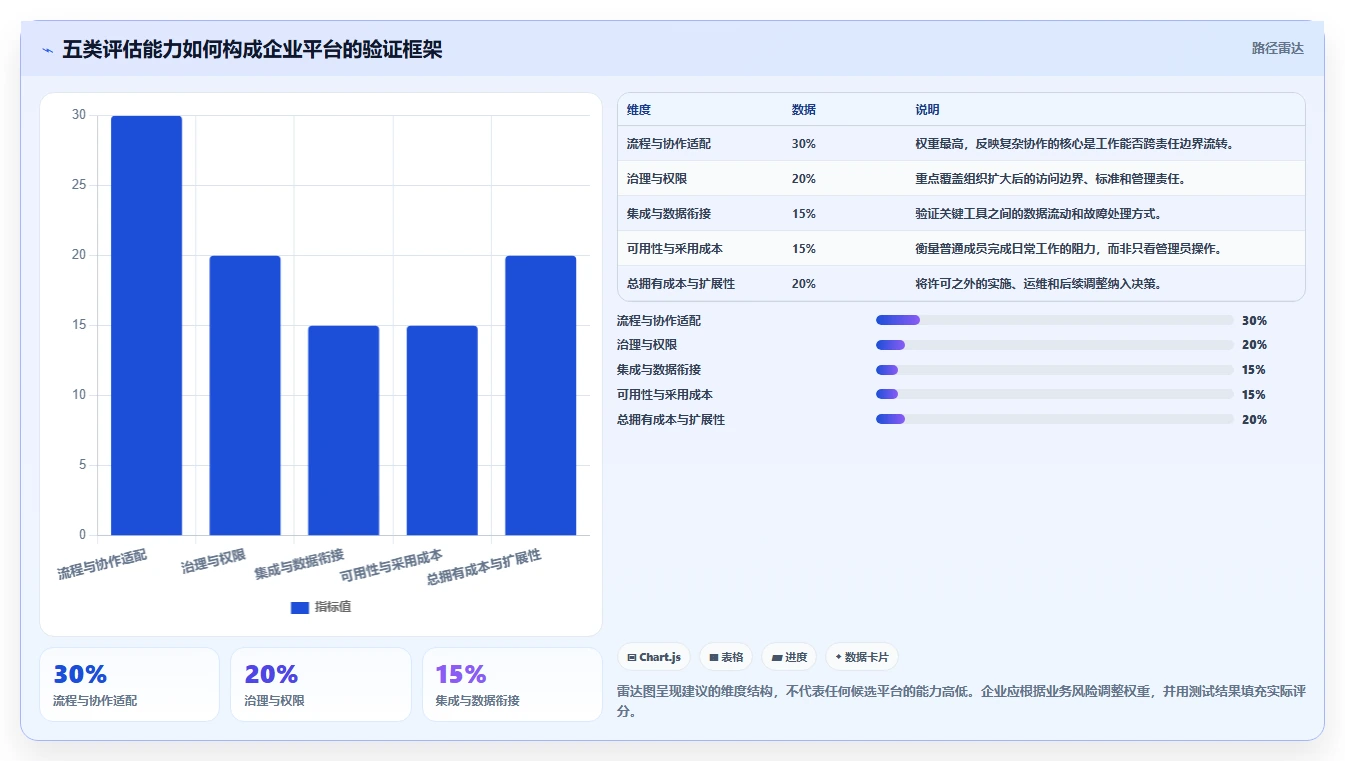Click the sparkle icon on 数据卡片 chip

tap(838, 657)
